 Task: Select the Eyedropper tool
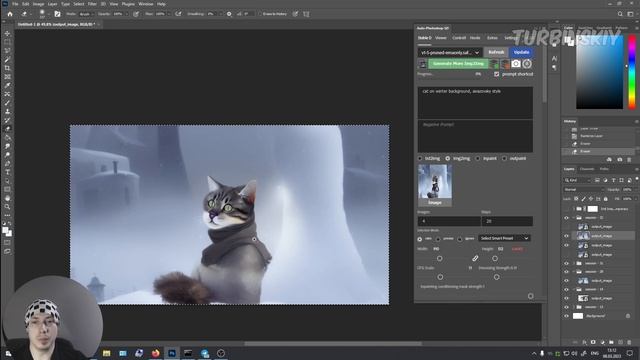click(7, 85)
